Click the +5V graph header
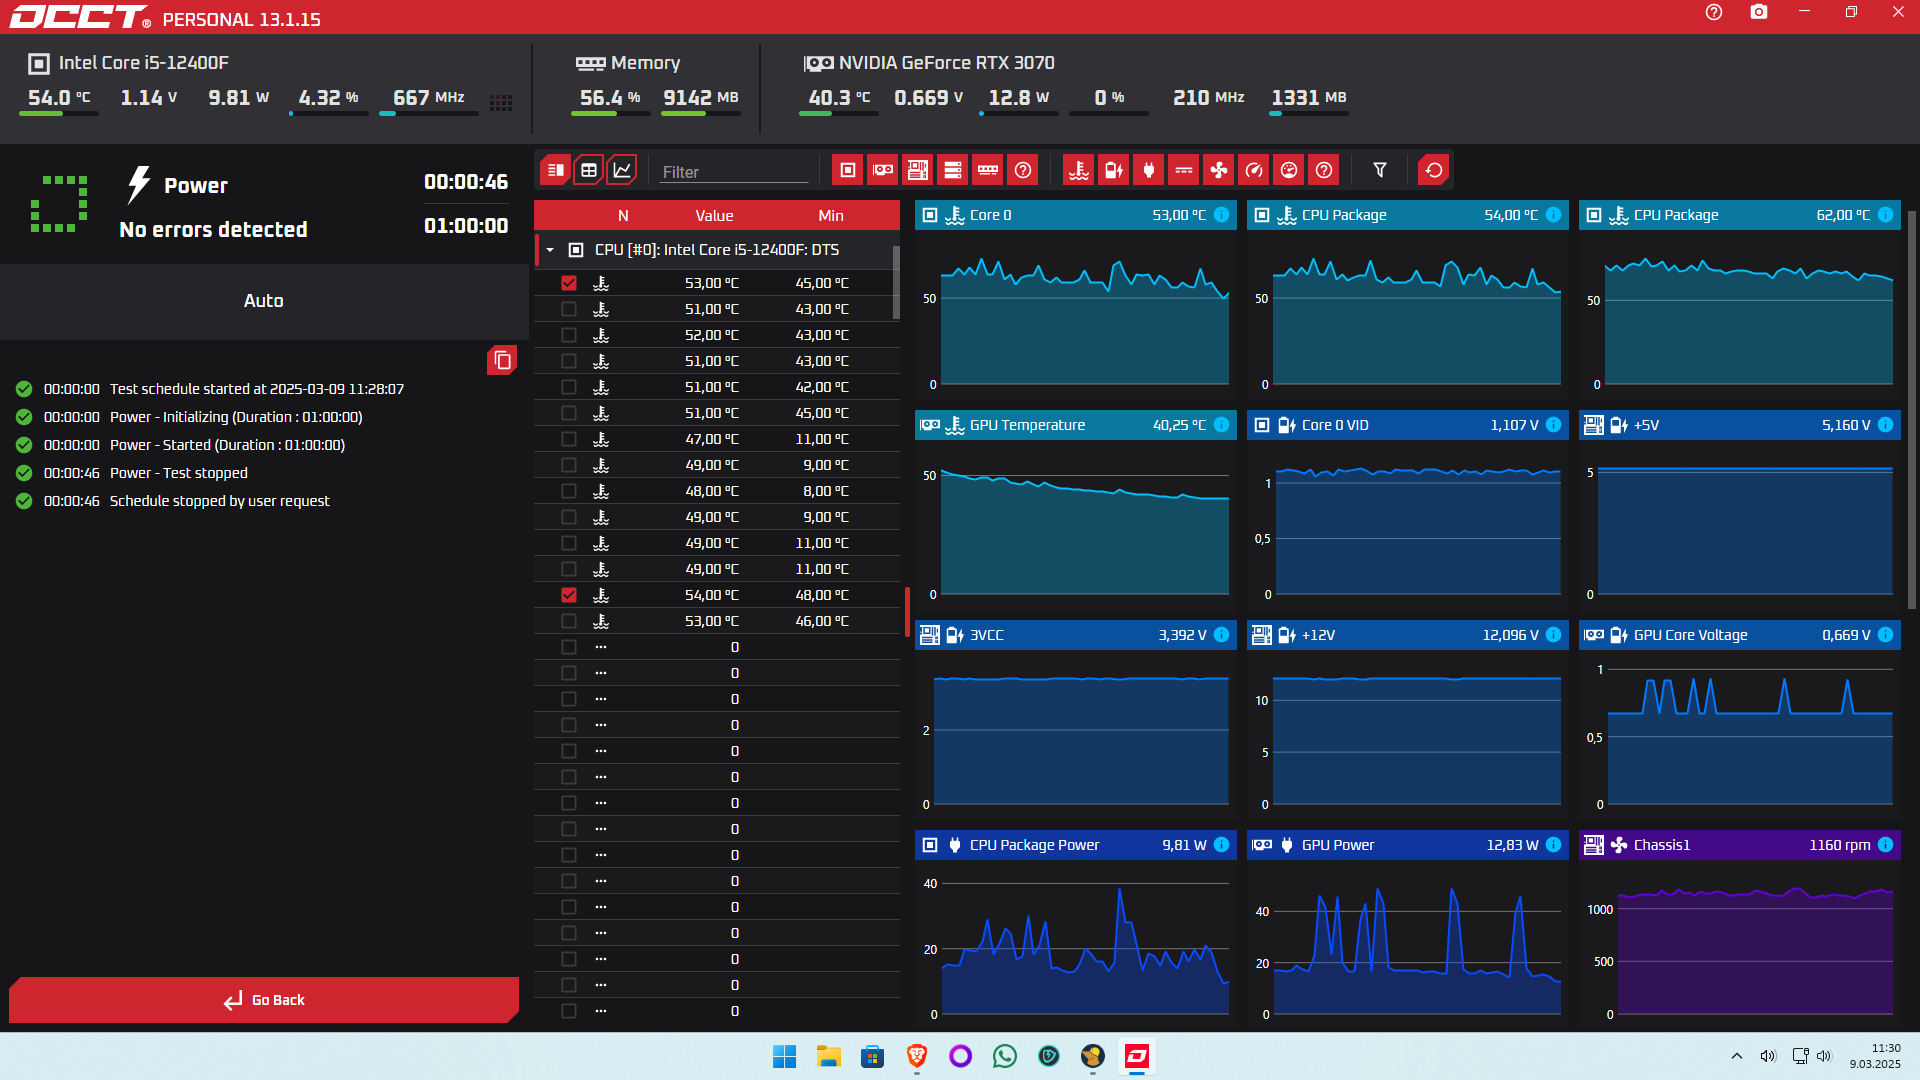This screenshot has height=1080, width=1920. point(1740,425)
